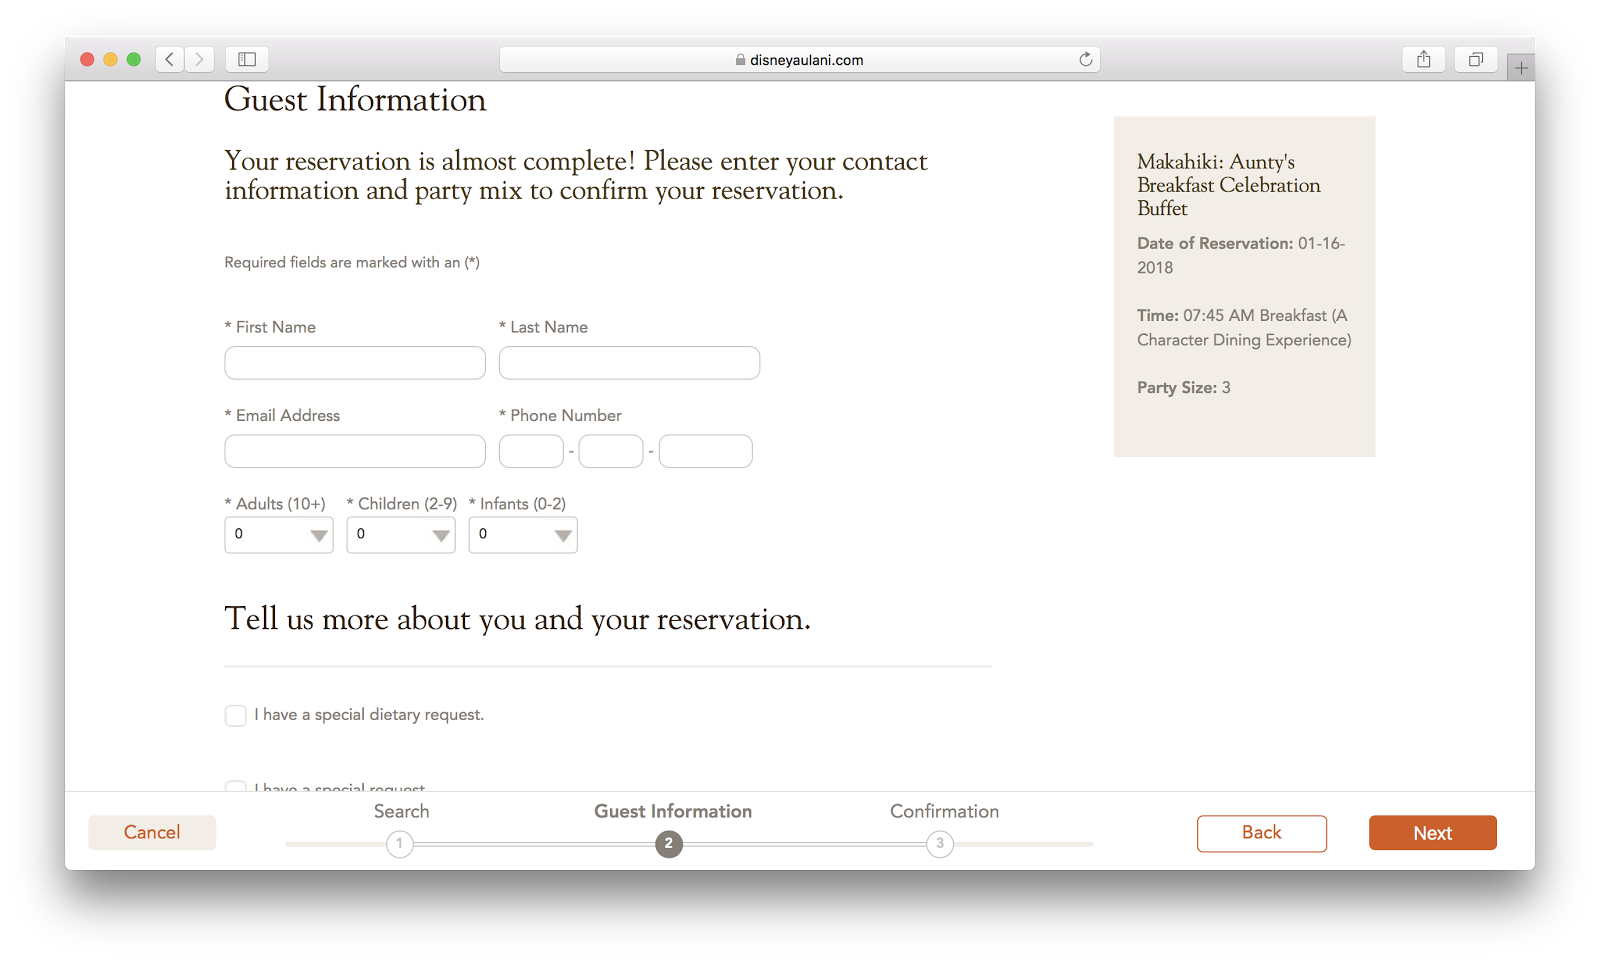Screen dimensions: 1600x963
Task: Click "Required fields are marked" note
Action: (352, 263)
